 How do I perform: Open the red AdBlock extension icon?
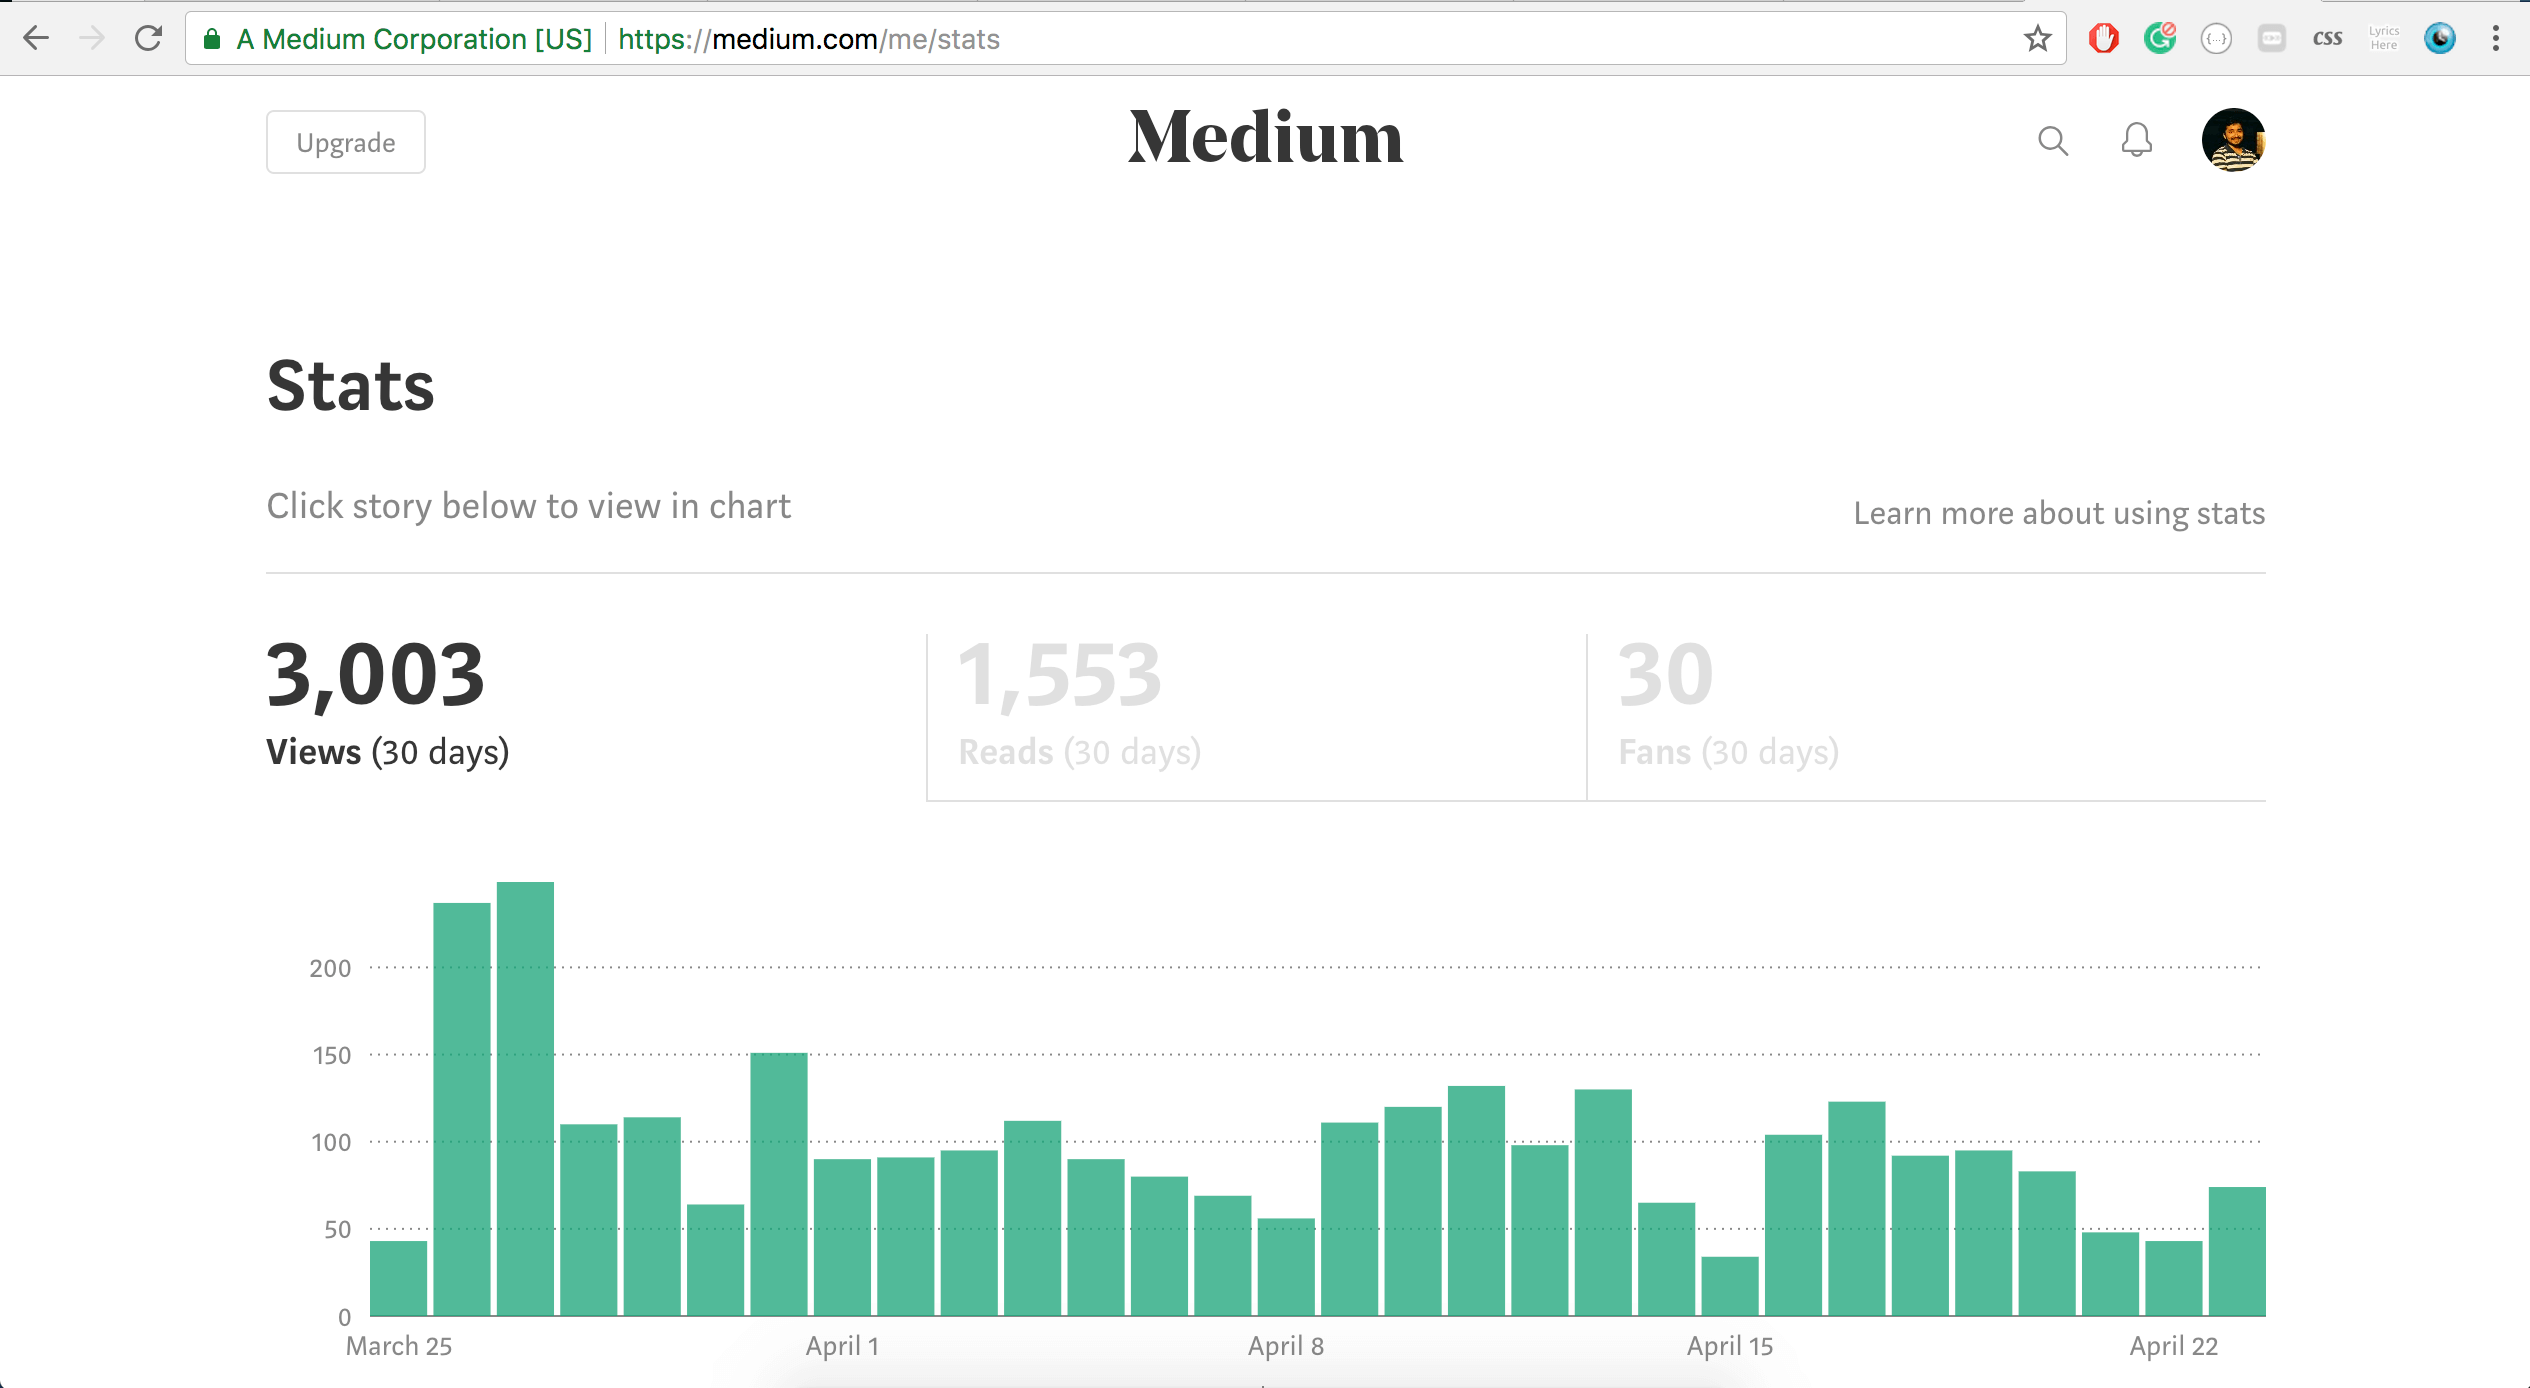tap(2103, 39)
